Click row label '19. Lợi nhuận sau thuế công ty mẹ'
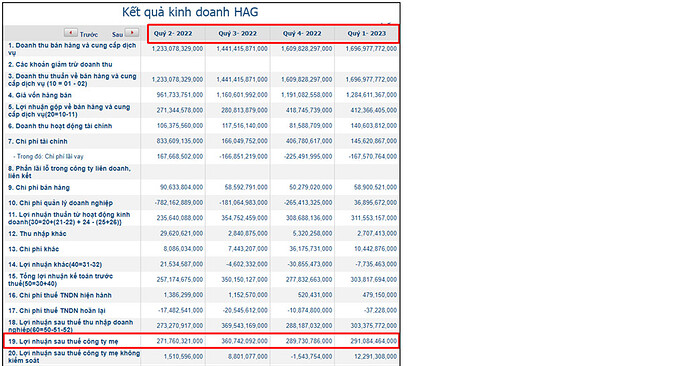The image size is (690, 366). point(63,341)
